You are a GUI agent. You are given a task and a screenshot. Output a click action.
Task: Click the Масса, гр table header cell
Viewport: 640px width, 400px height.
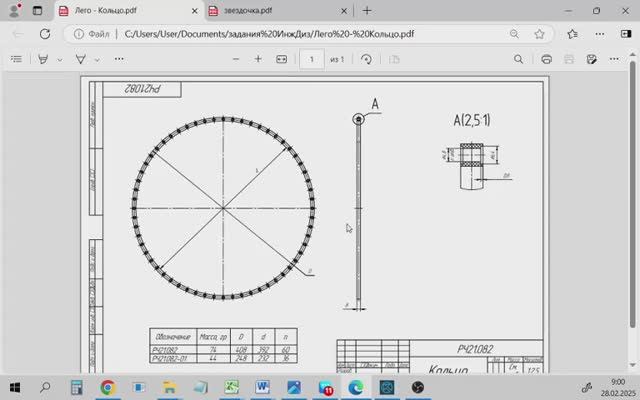213,337
